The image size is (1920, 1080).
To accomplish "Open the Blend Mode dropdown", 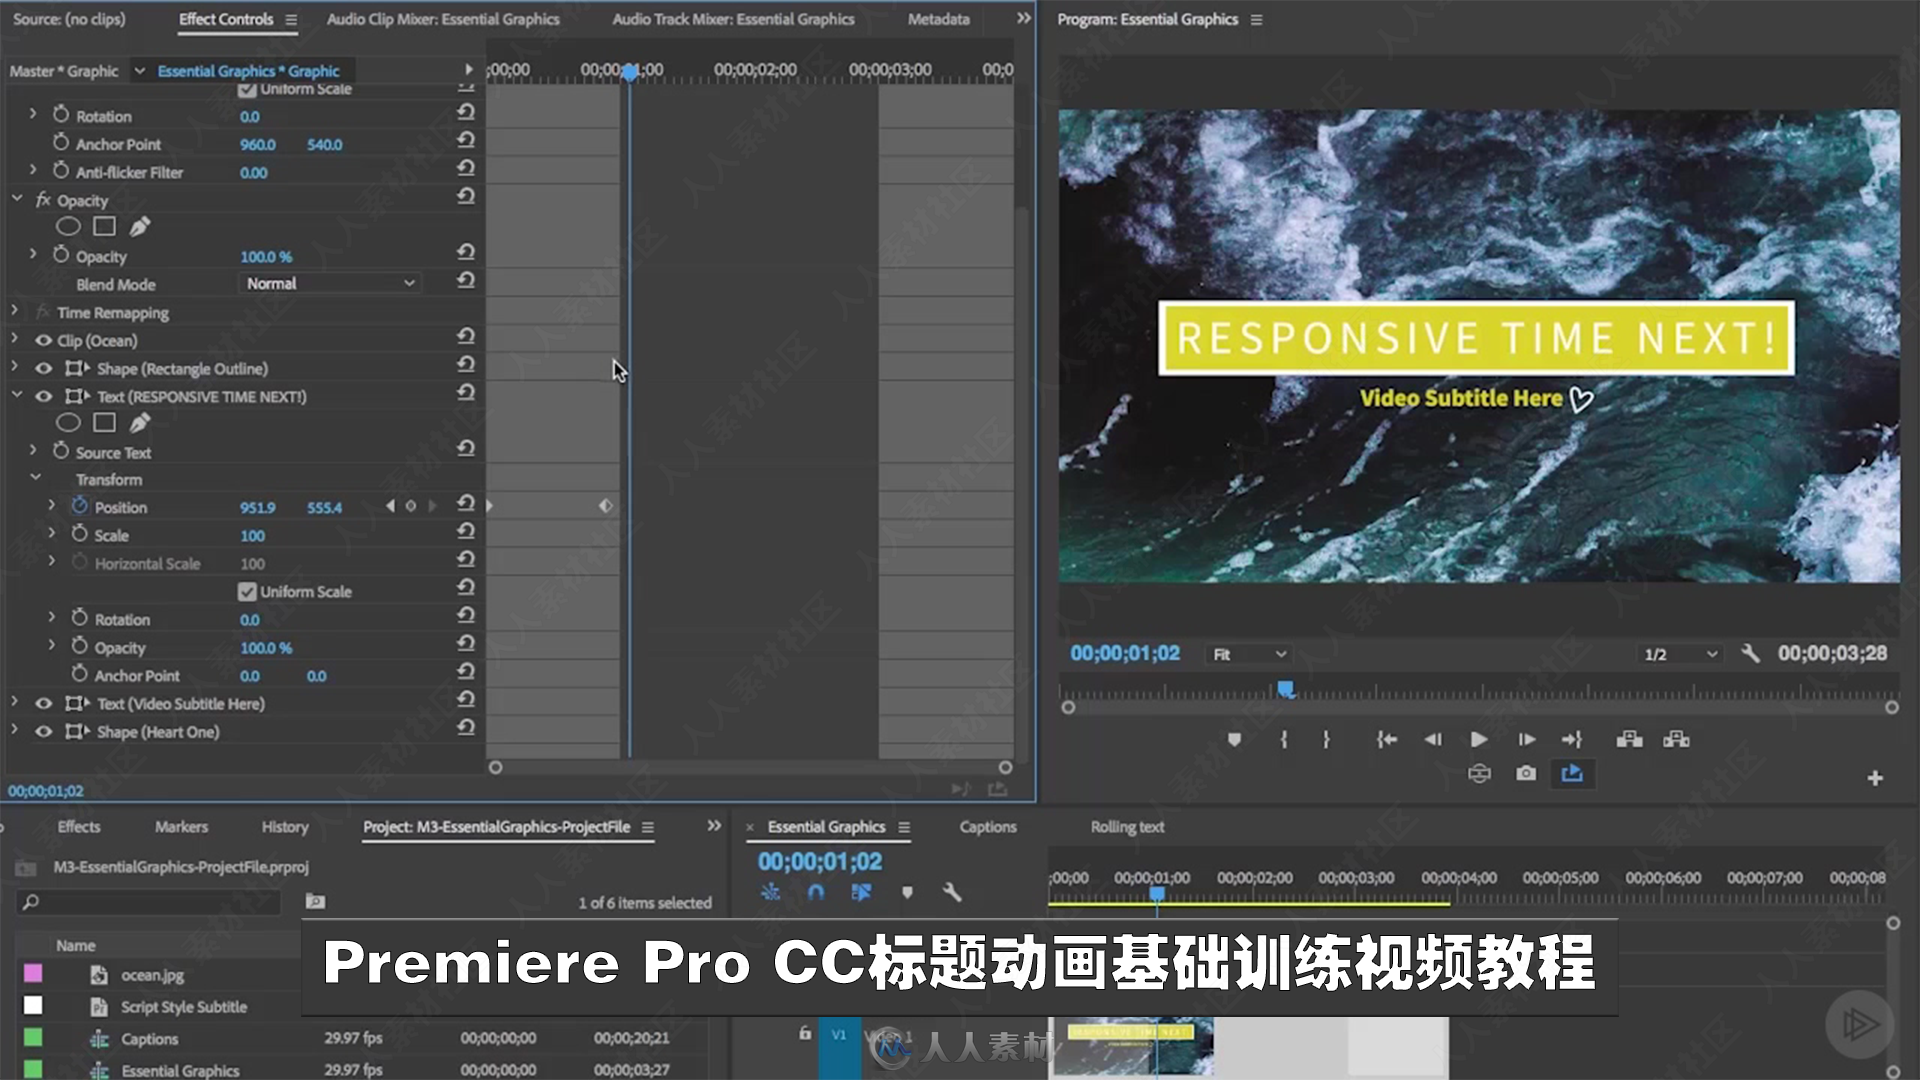I will tap(326, 282).
